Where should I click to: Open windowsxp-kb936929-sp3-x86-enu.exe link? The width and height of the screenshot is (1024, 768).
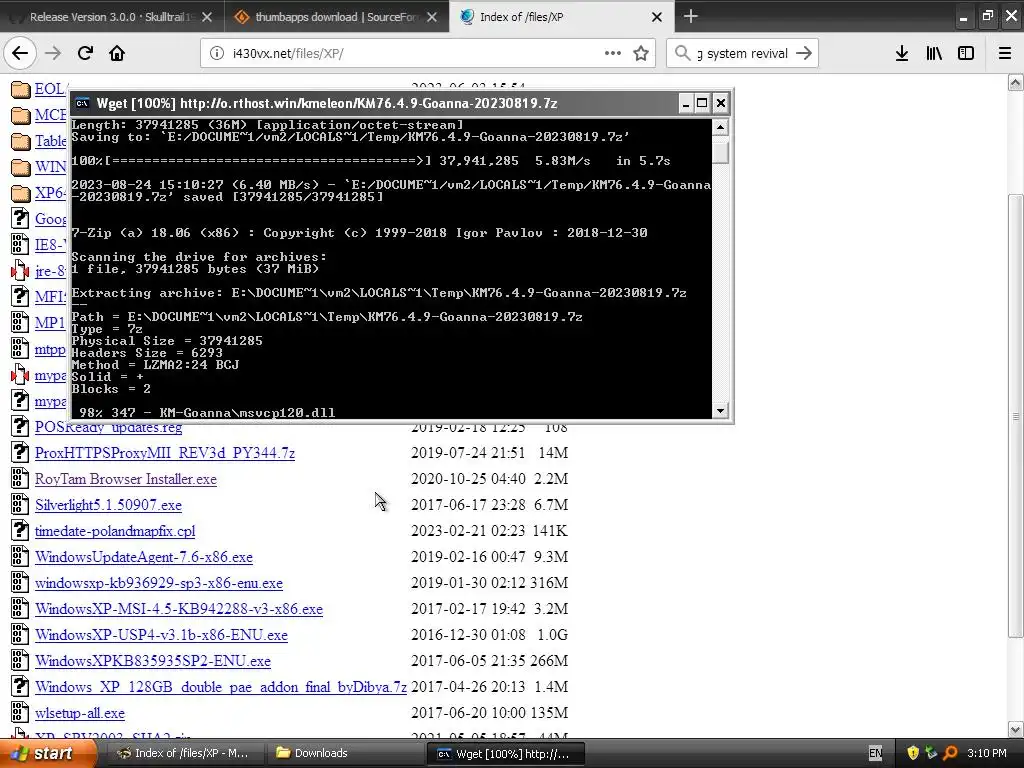(x=159, y=583)
